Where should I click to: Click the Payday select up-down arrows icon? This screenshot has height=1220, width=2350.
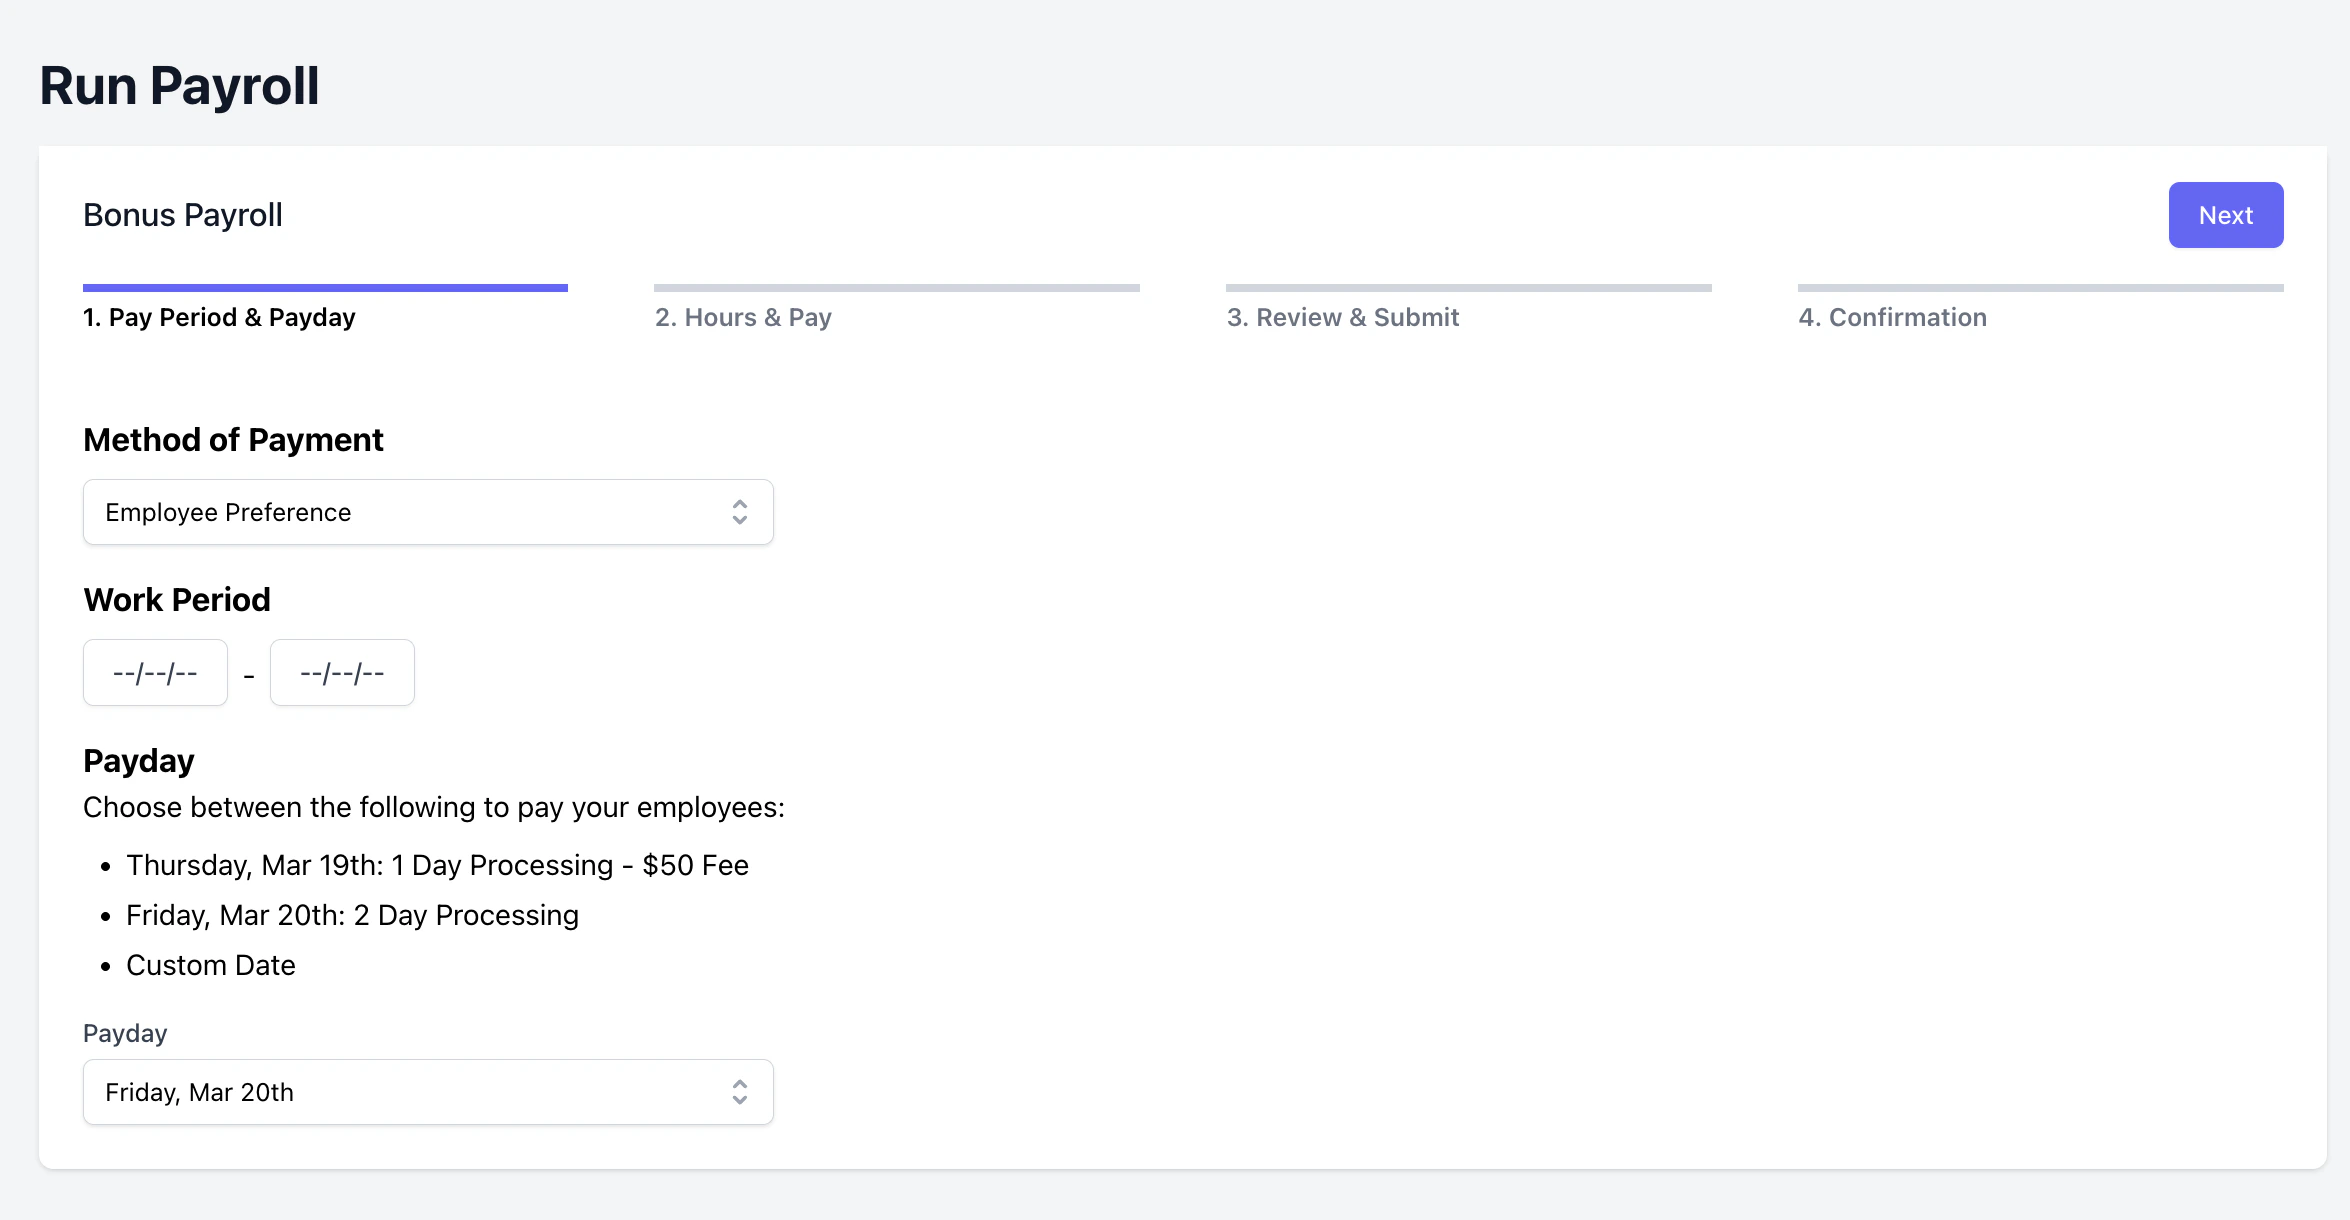coord(739,1092)
